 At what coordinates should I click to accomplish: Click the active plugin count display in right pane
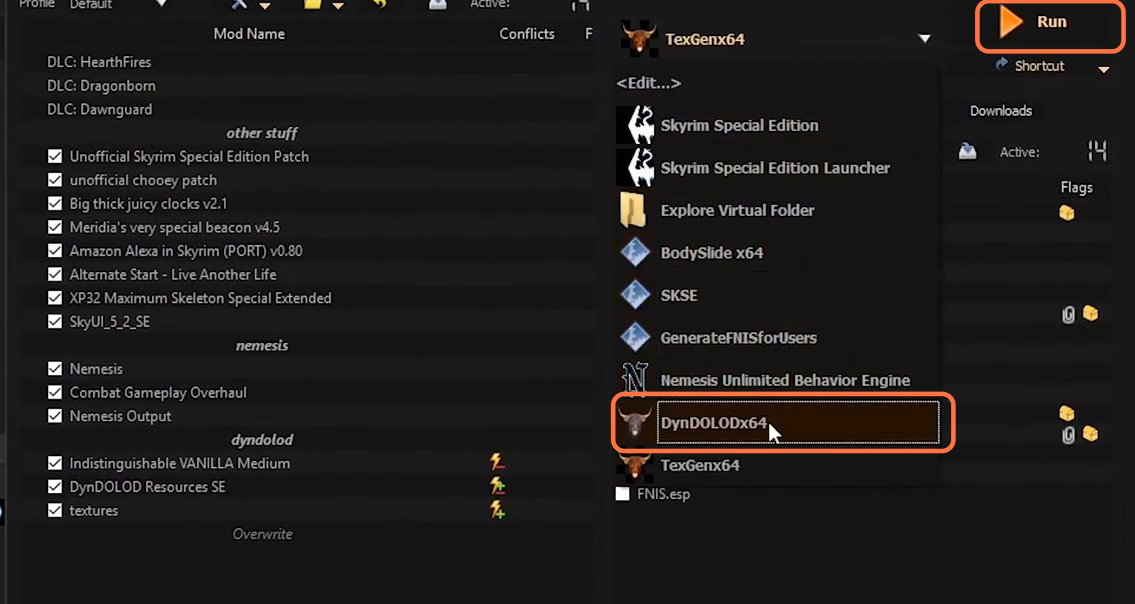(x=1097, y=151)
